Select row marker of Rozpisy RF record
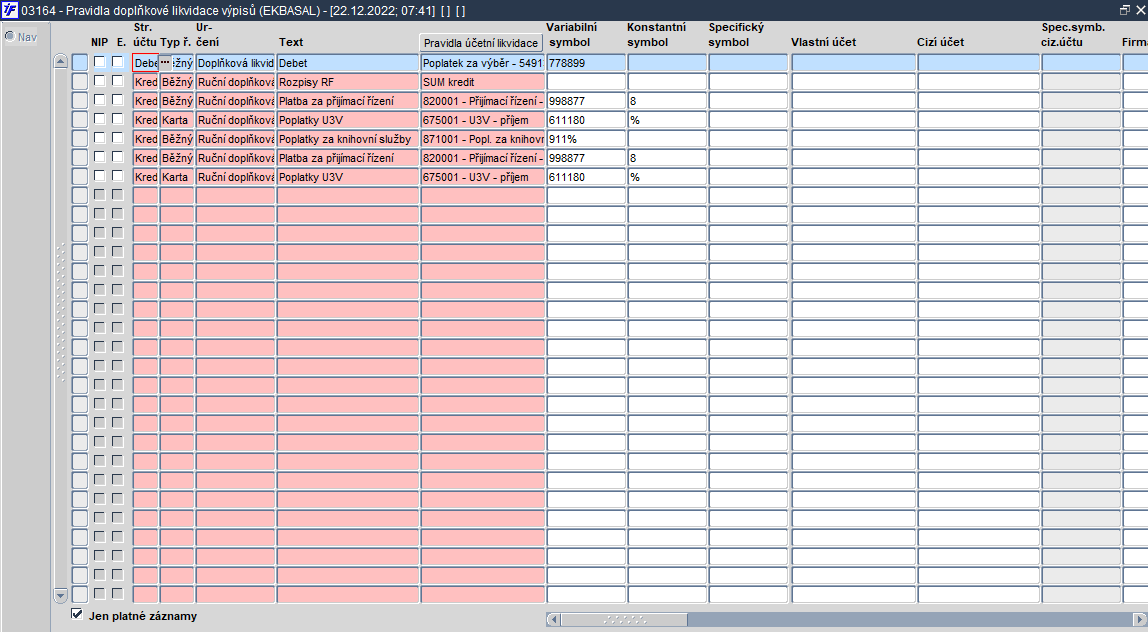This screenshot has height=632, width=1148. click(80, 82)
